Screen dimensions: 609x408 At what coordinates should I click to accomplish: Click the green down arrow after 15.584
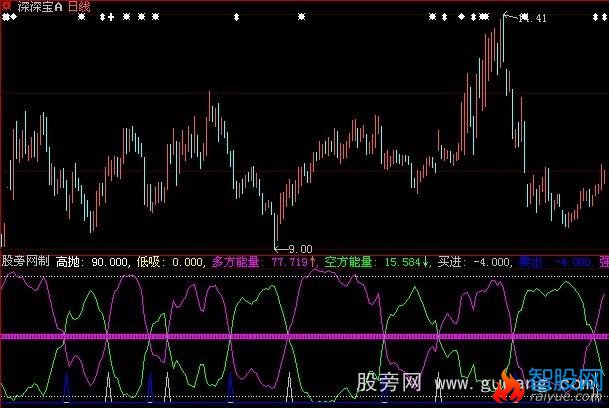tap(428, 262)
